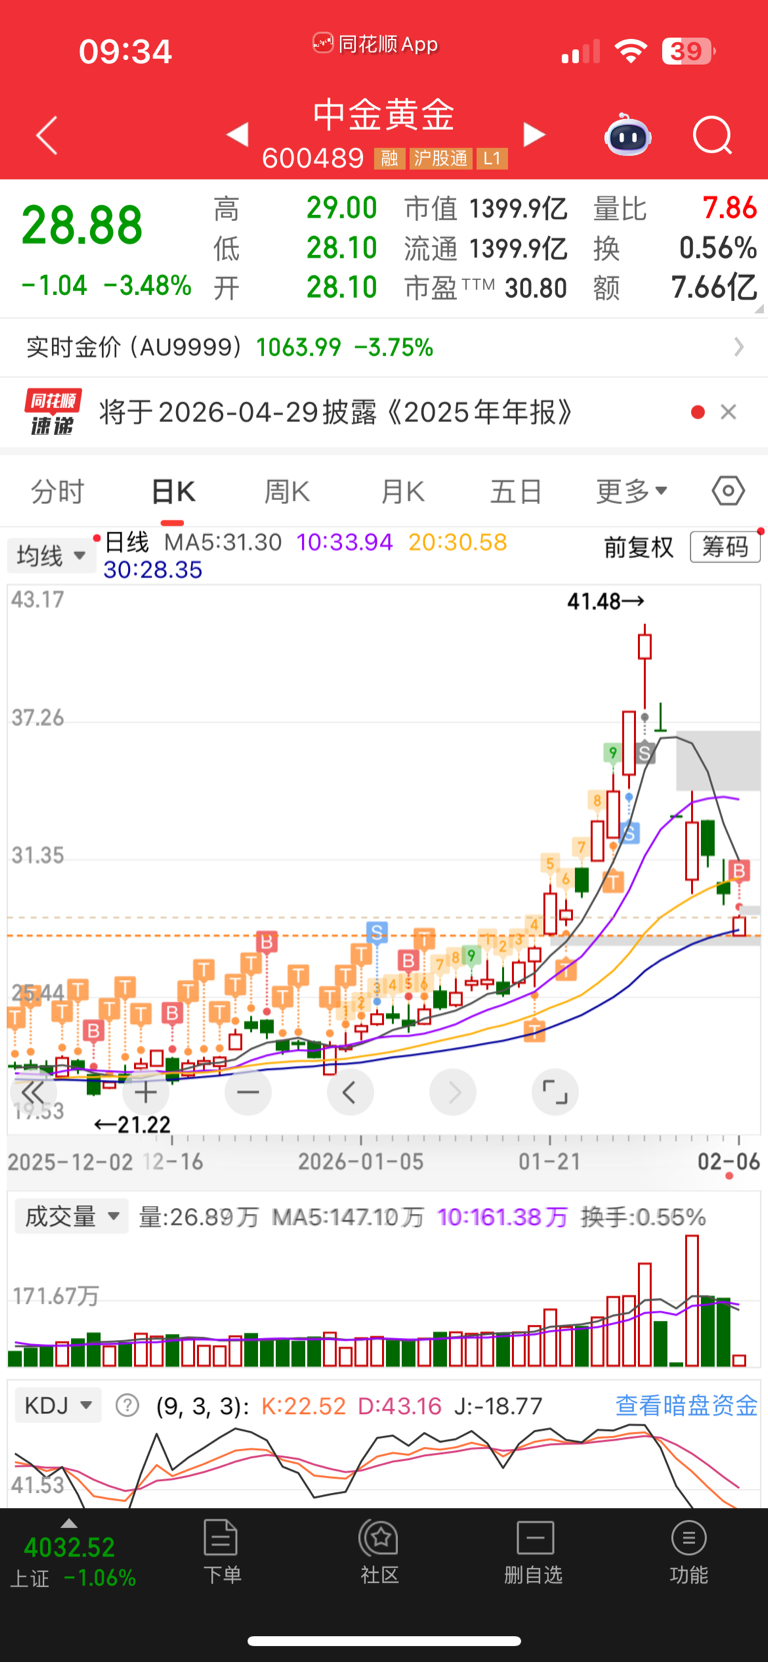The width and height of the screenshot is (768, 1663).
Task: Switch to 月K tab
Action: point(403,491)
